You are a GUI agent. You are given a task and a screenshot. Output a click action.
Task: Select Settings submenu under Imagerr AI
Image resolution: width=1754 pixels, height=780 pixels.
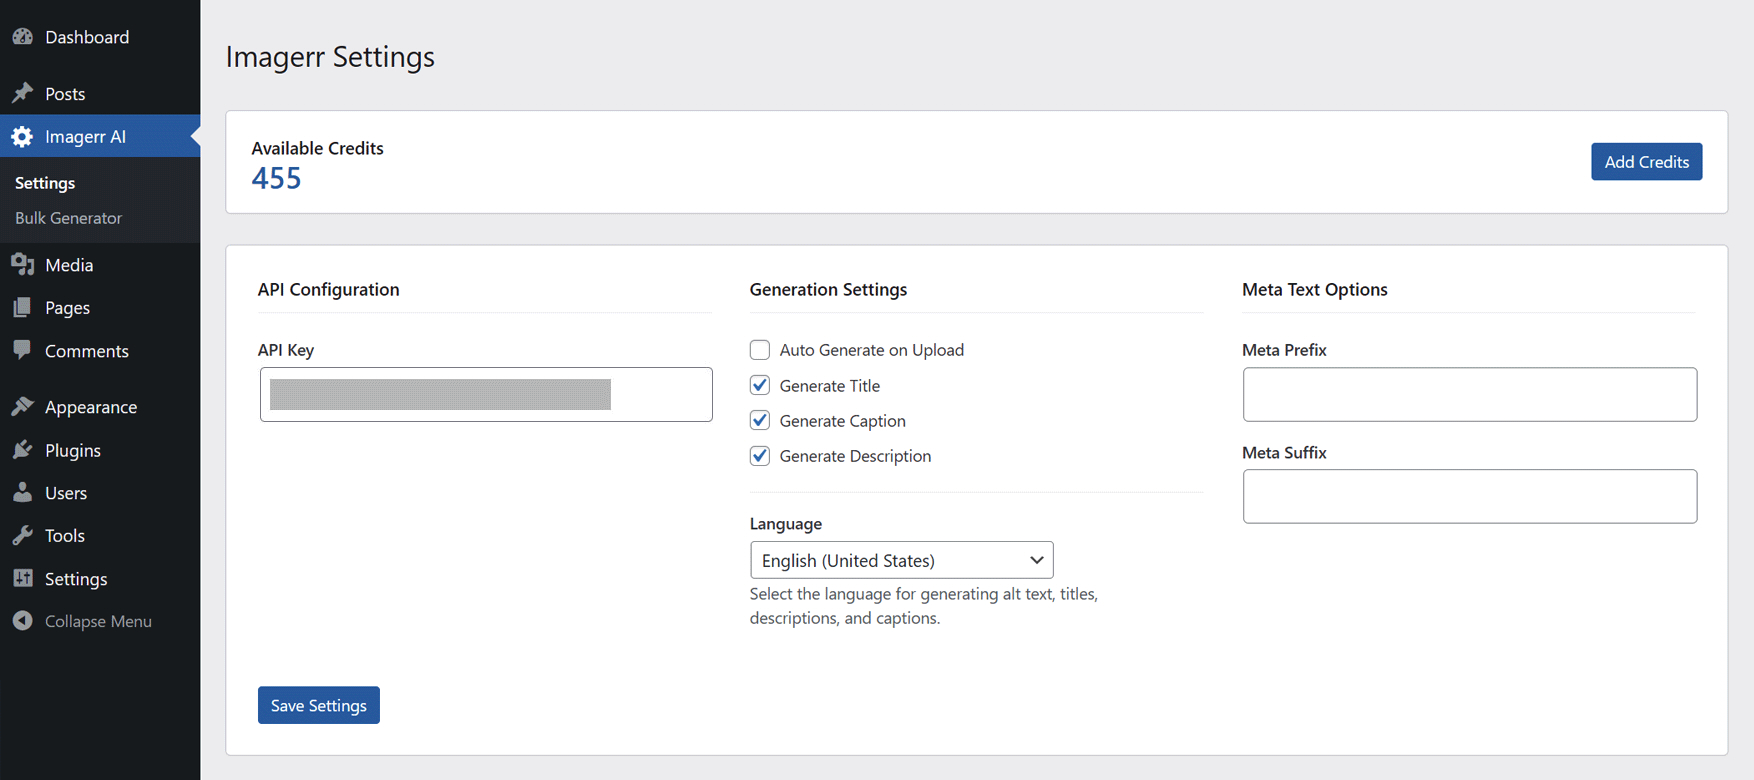tap(45, 183)
